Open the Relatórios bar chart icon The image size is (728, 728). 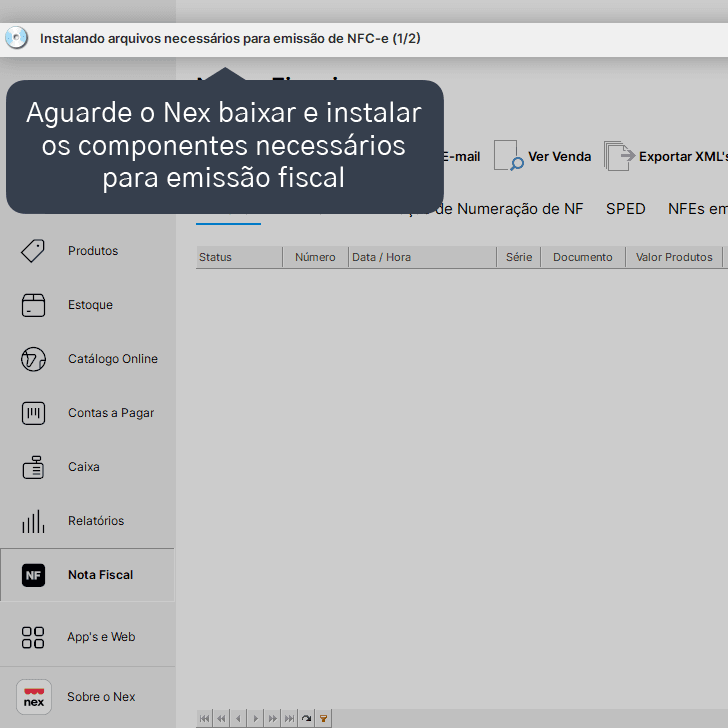tap(33, 521)
